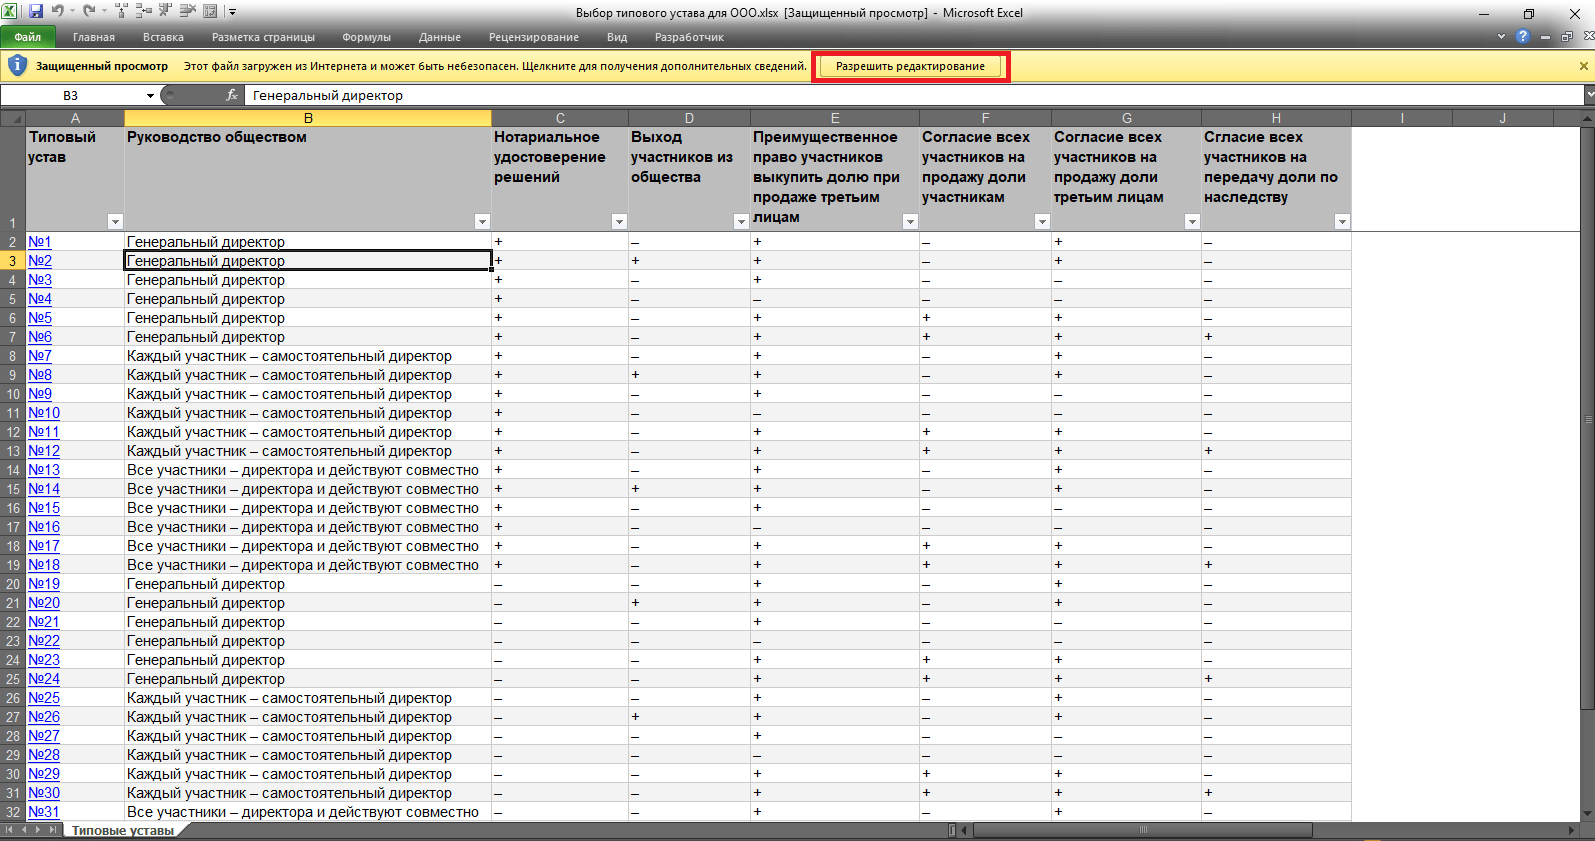Click previous-sheet navigation arrow

click(x=24, y=830)
